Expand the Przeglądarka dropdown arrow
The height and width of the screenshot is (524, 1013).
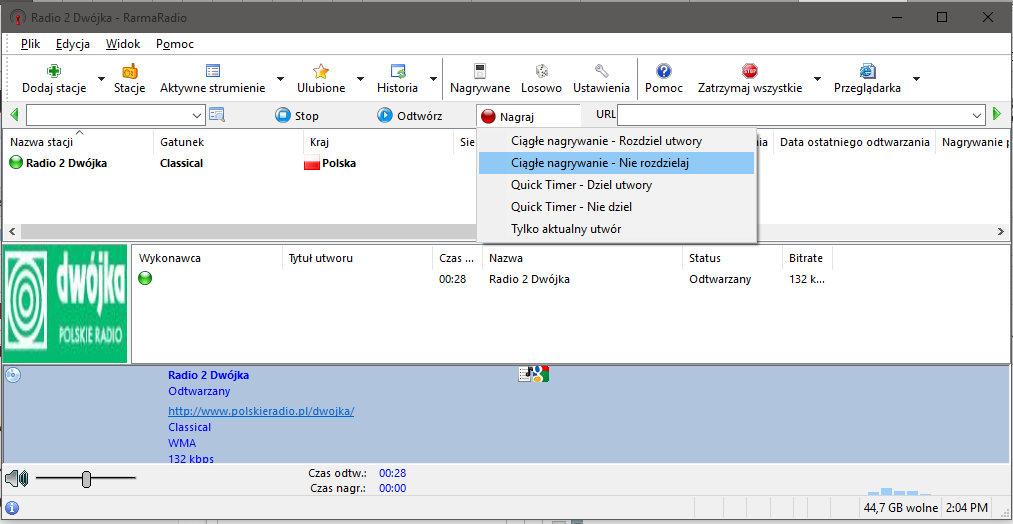coord(915,79)
